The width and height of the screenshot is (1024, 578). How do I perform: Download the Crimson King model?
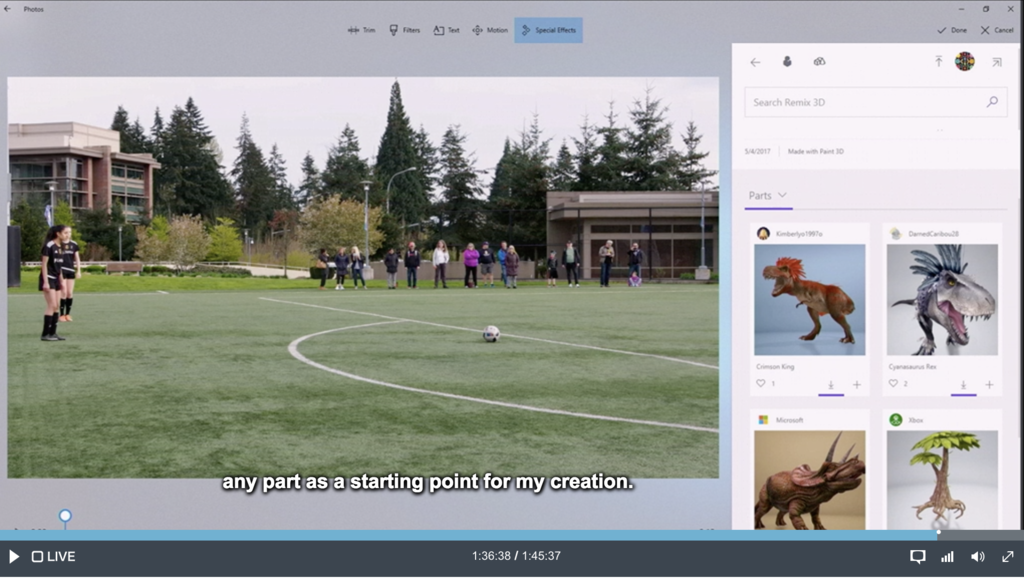tap(830, 385)
